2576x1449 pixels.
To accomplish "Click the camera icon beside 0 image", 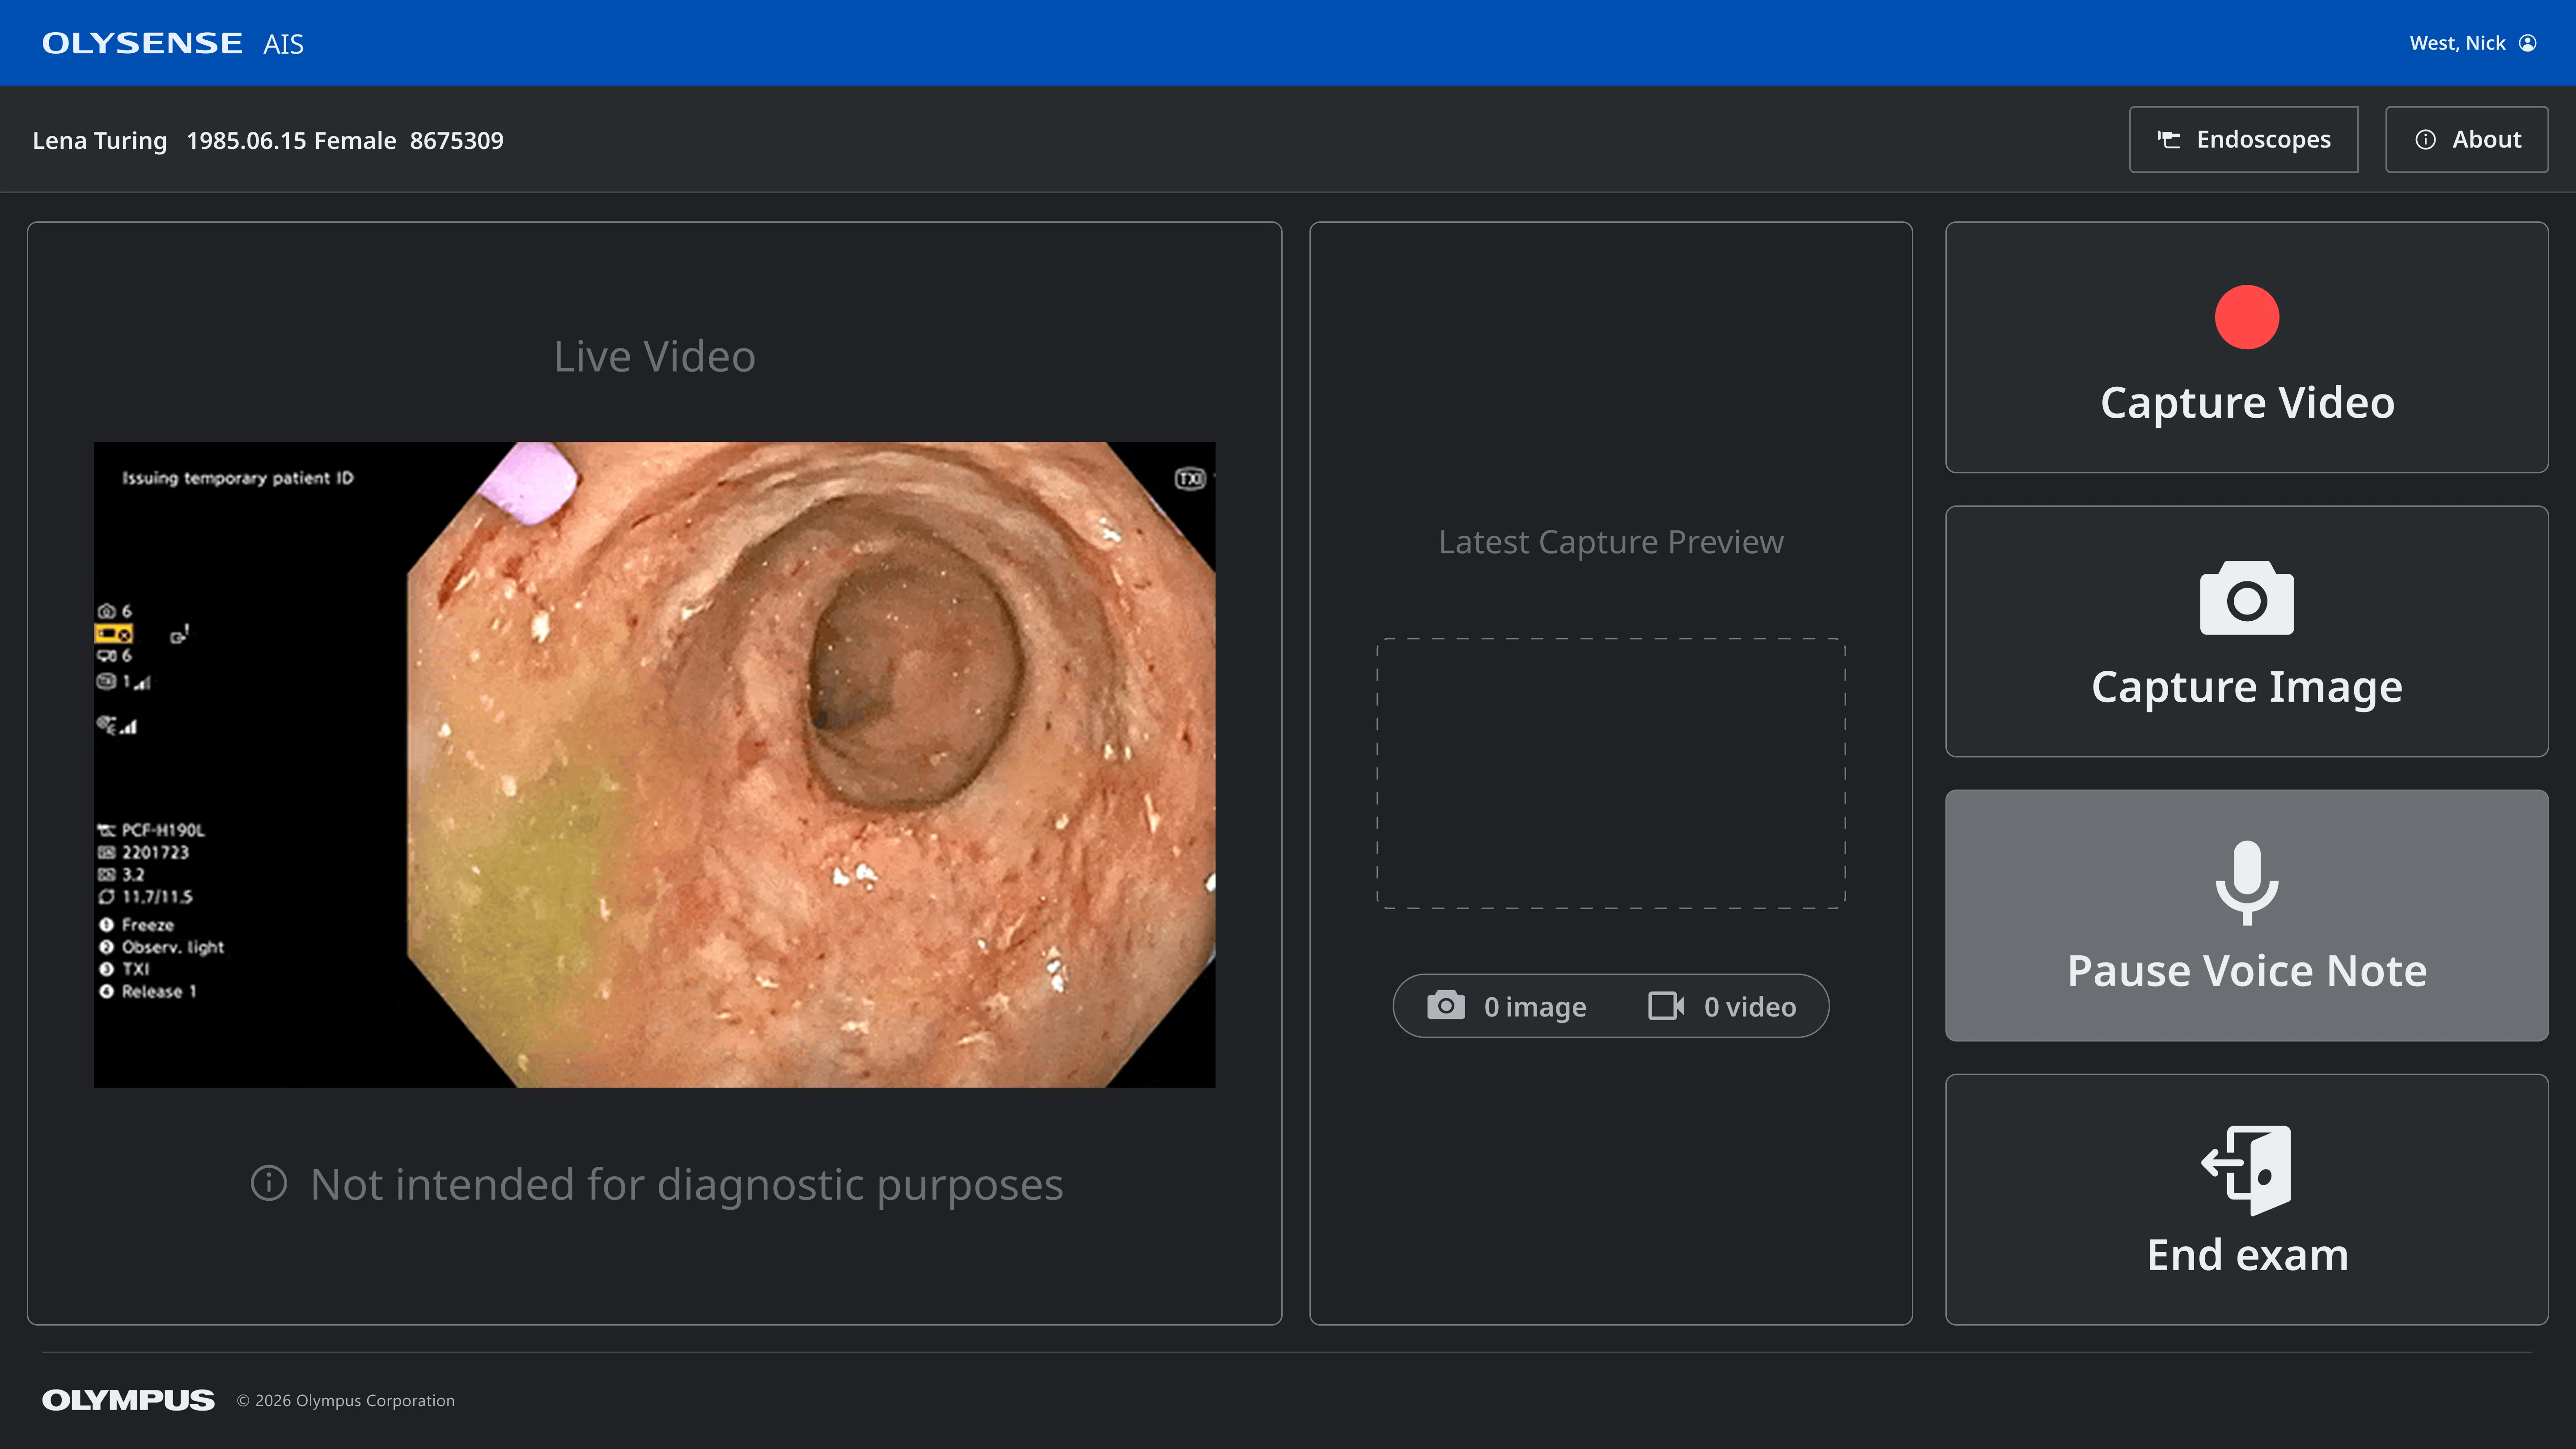I will 1445,1005.
